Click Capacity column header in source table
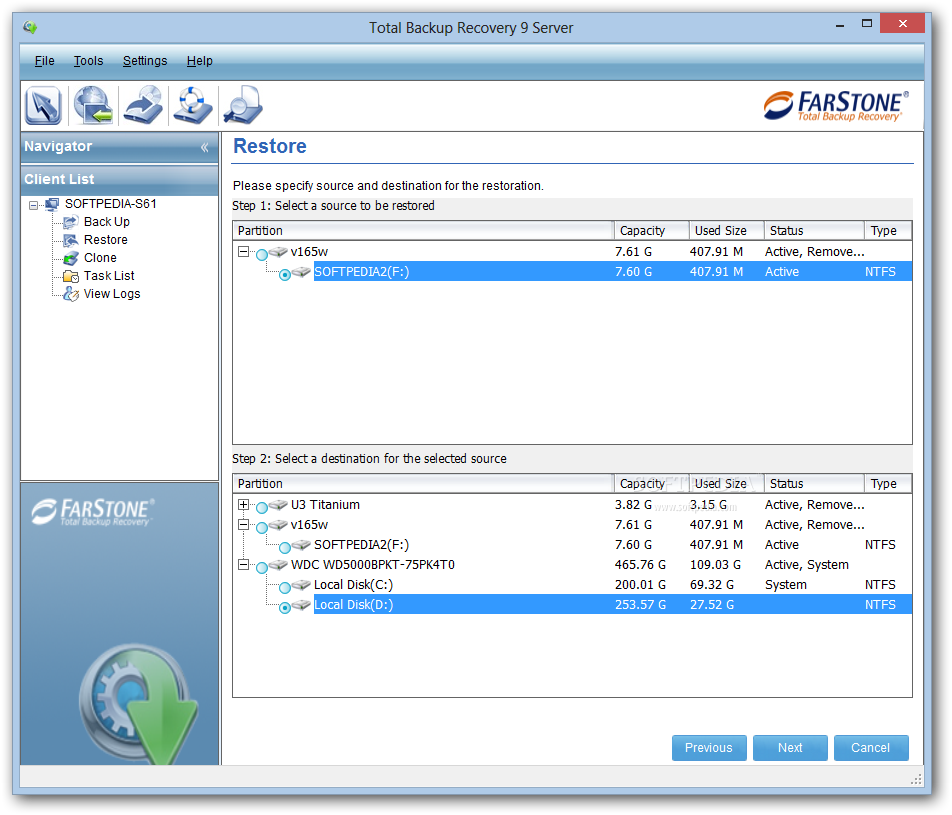The width and height of the screenshot is (952, 815). [x=652, y=231]
